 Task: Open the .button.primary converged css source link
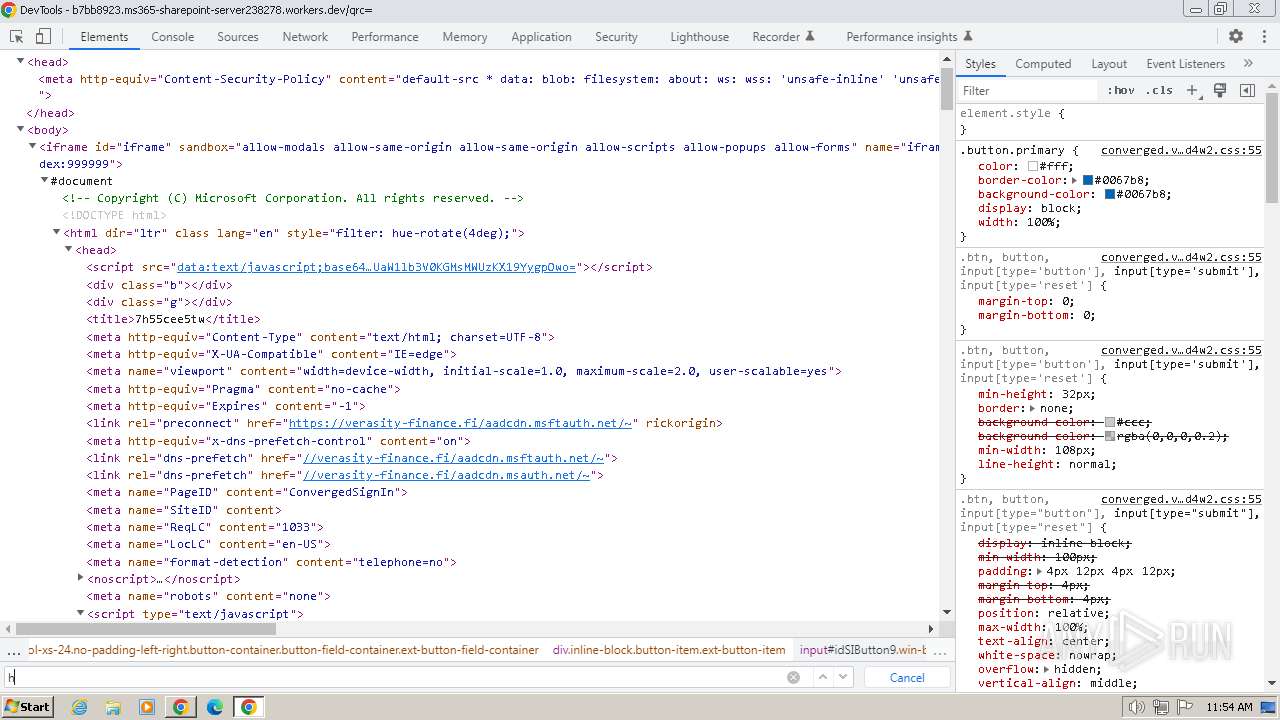pos(1181,150)
